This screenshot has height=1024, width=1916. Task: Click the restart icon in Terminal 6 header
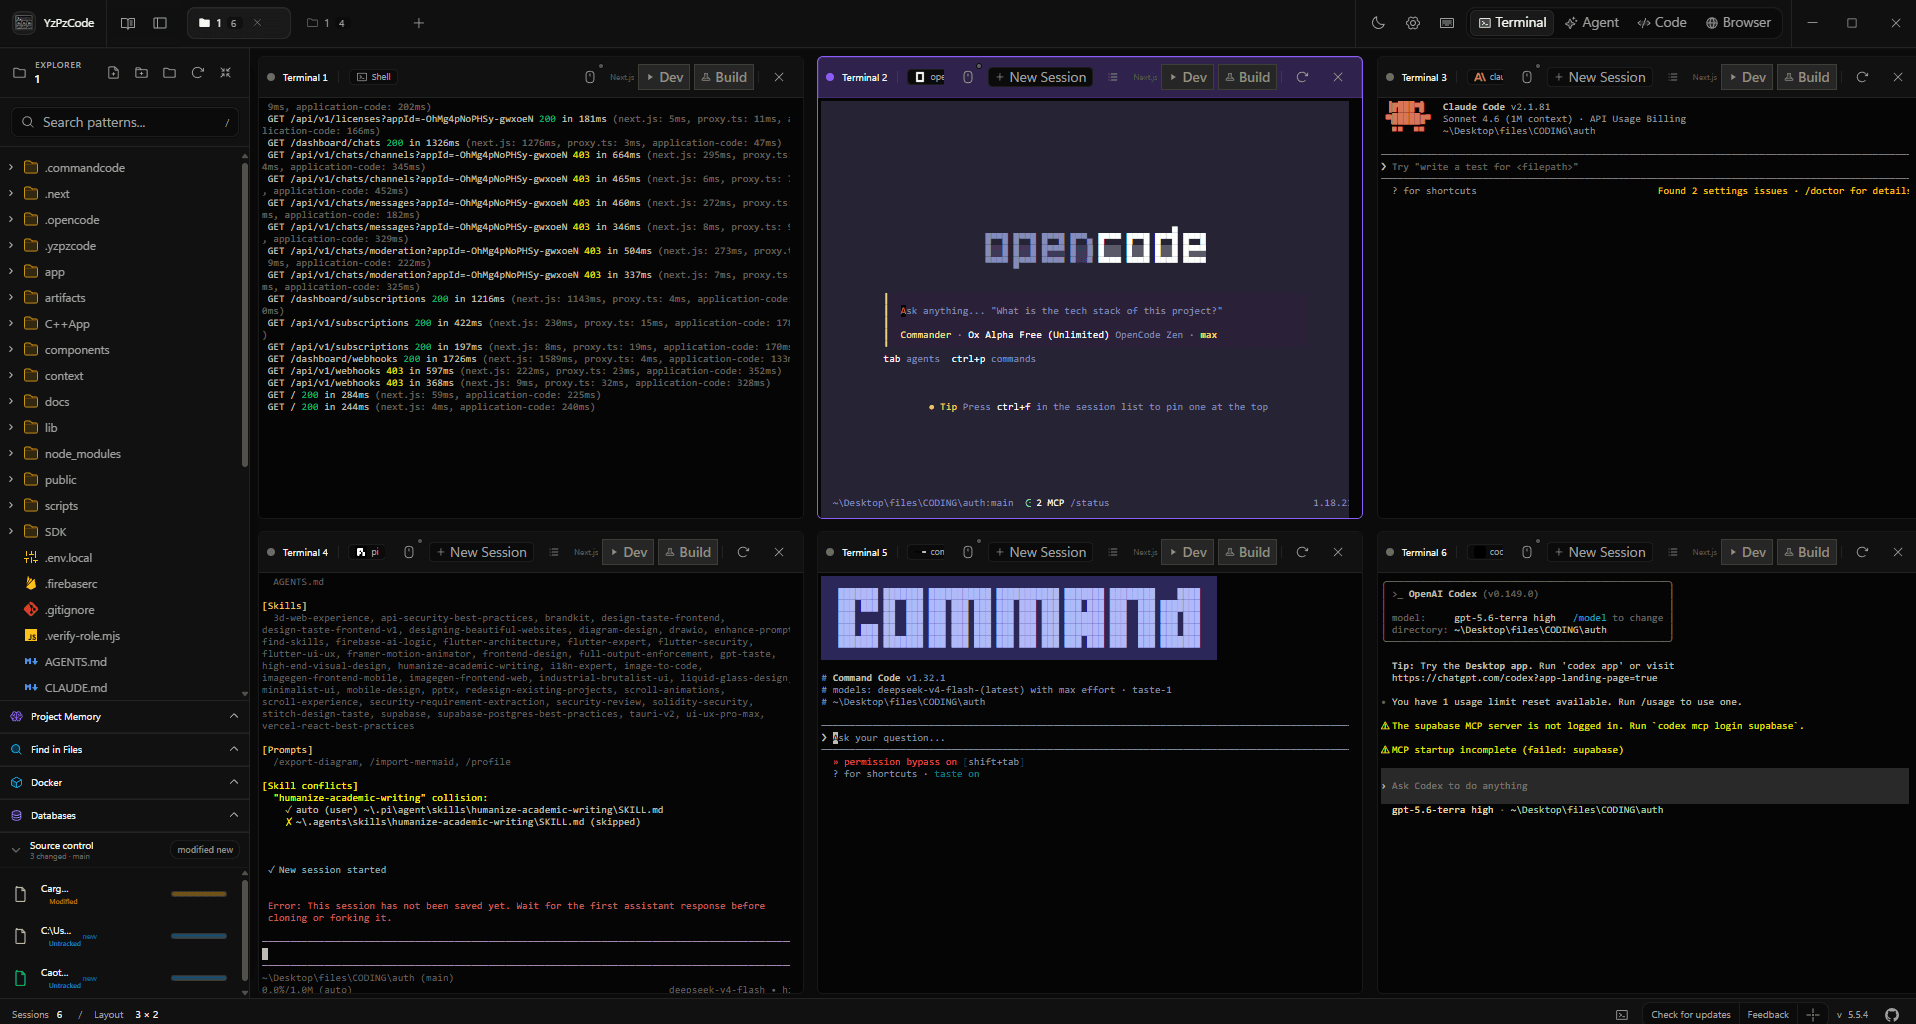1861,552
